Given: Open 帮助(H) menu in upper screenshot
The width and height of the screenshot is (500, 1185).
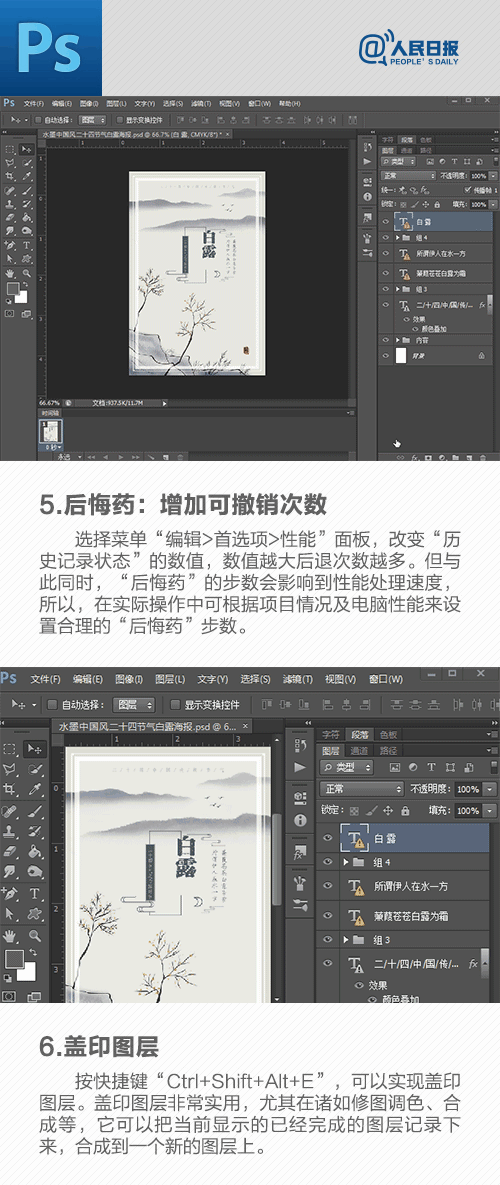Looking at the screenshot, I should click(x=289, y=104).
